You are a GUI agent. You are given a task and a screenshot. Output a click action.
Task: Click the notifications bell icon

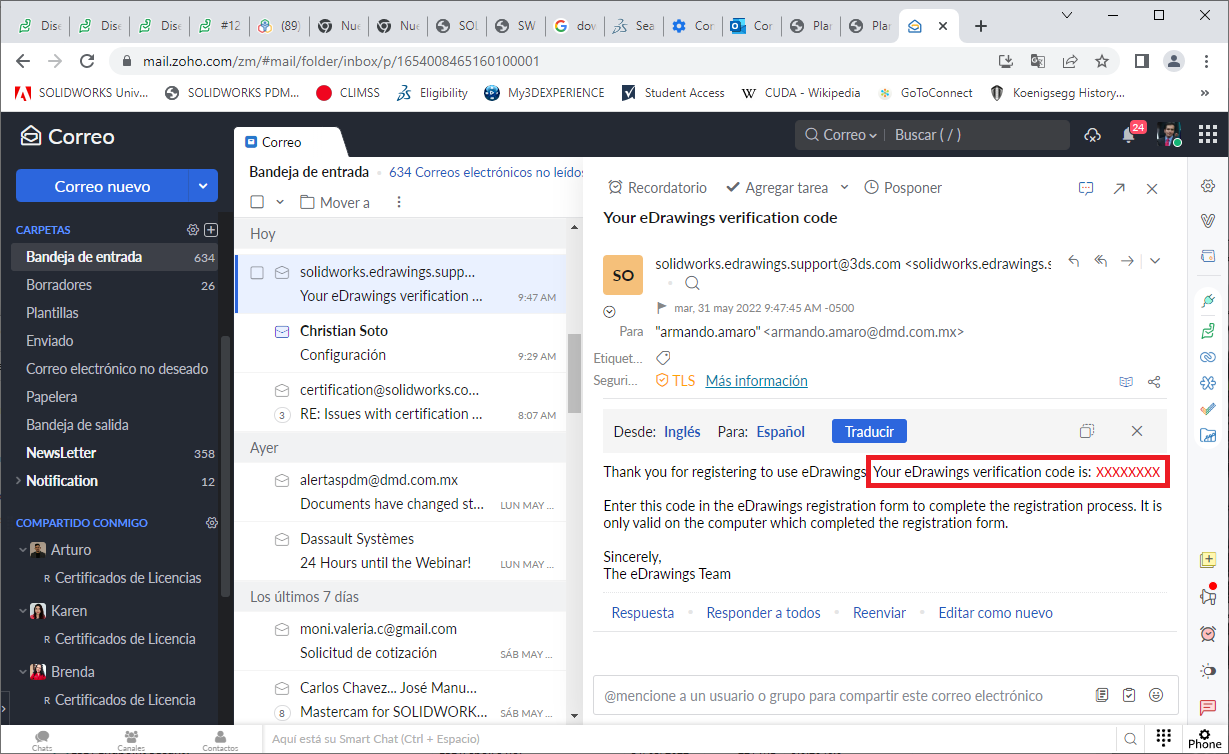[1129, 135]
